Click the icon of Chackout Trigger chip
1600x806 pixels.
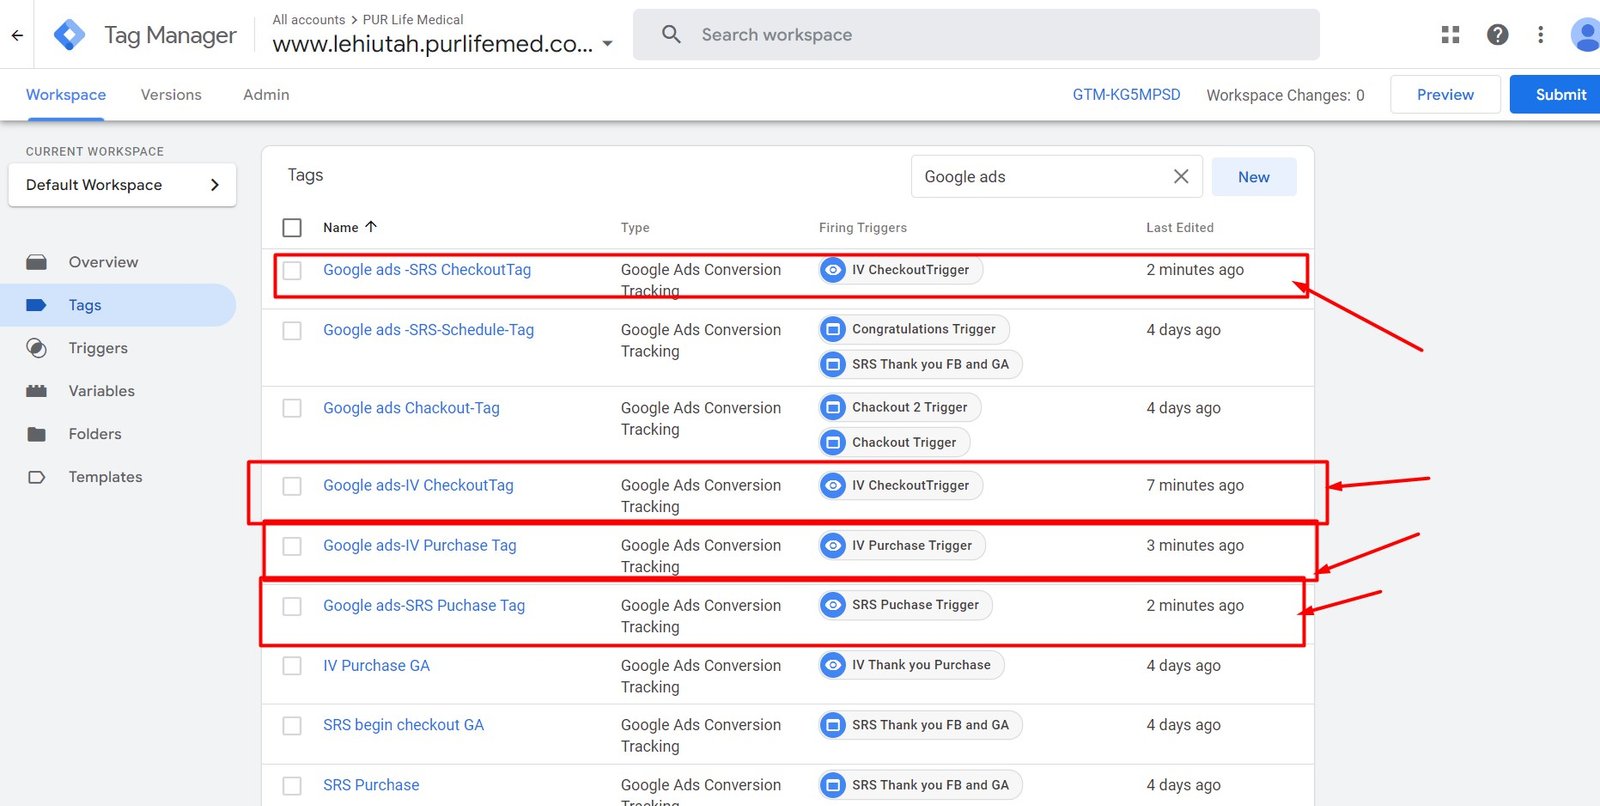point(833,442)
